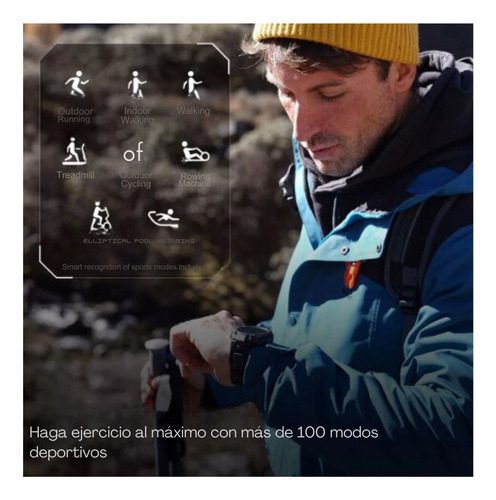Click the "Outdoor Running" text label
This screenshot has height=500, width=496.
[75, 115]
